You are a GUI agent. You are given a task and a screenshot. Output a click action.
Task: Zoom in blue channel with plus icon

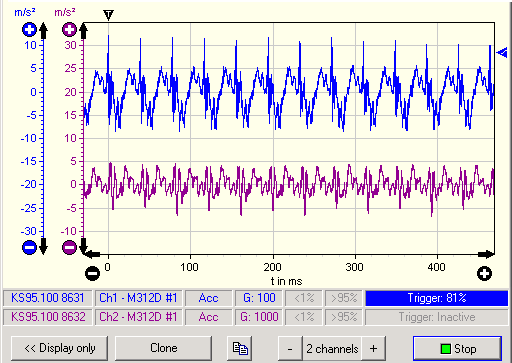click(29, 30)
